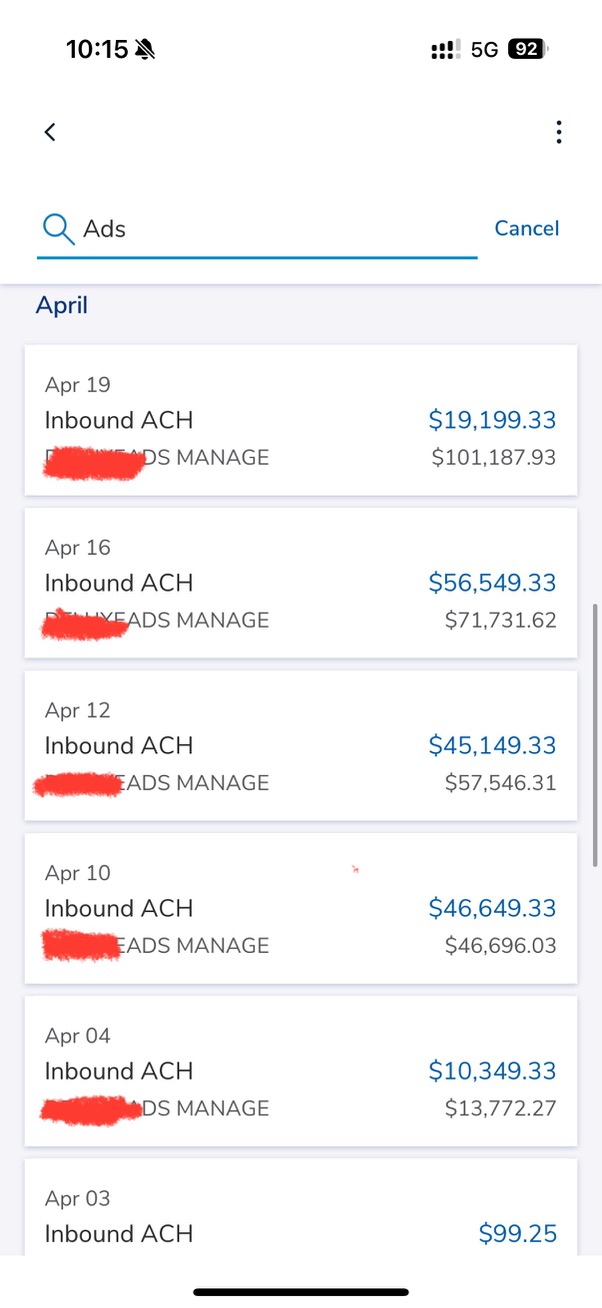Open the Apr 19 Inbound ACH transaction

(301, 420)
